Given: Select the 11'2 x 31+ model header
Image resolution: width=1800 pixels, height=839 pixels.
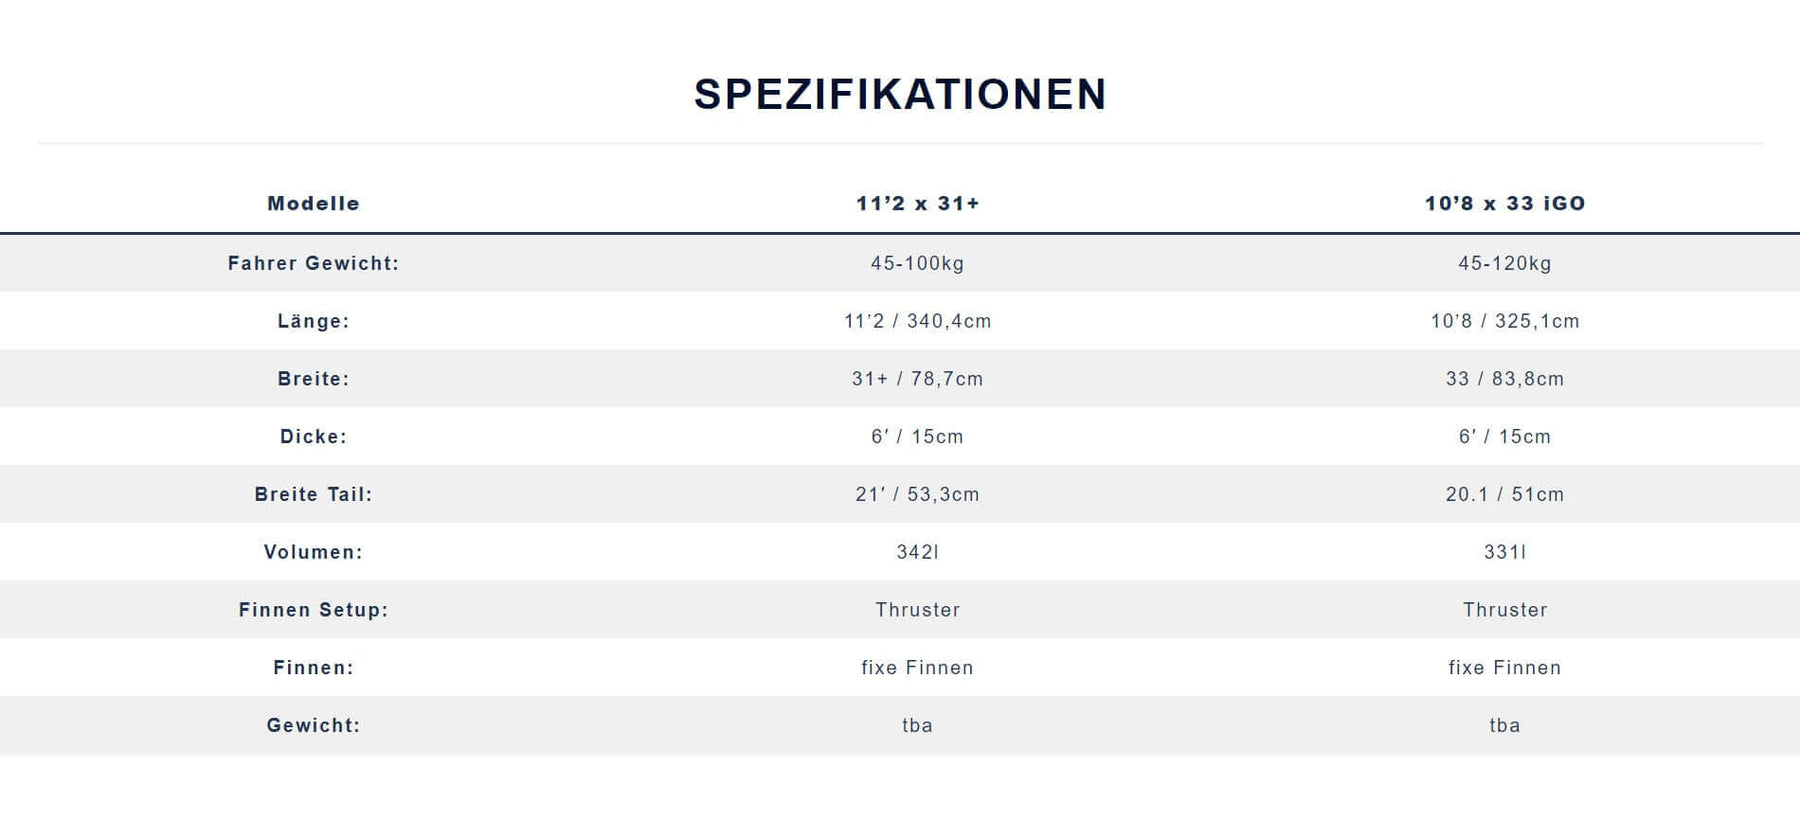Looking at the screenshot, I should (x=917, y=203).
